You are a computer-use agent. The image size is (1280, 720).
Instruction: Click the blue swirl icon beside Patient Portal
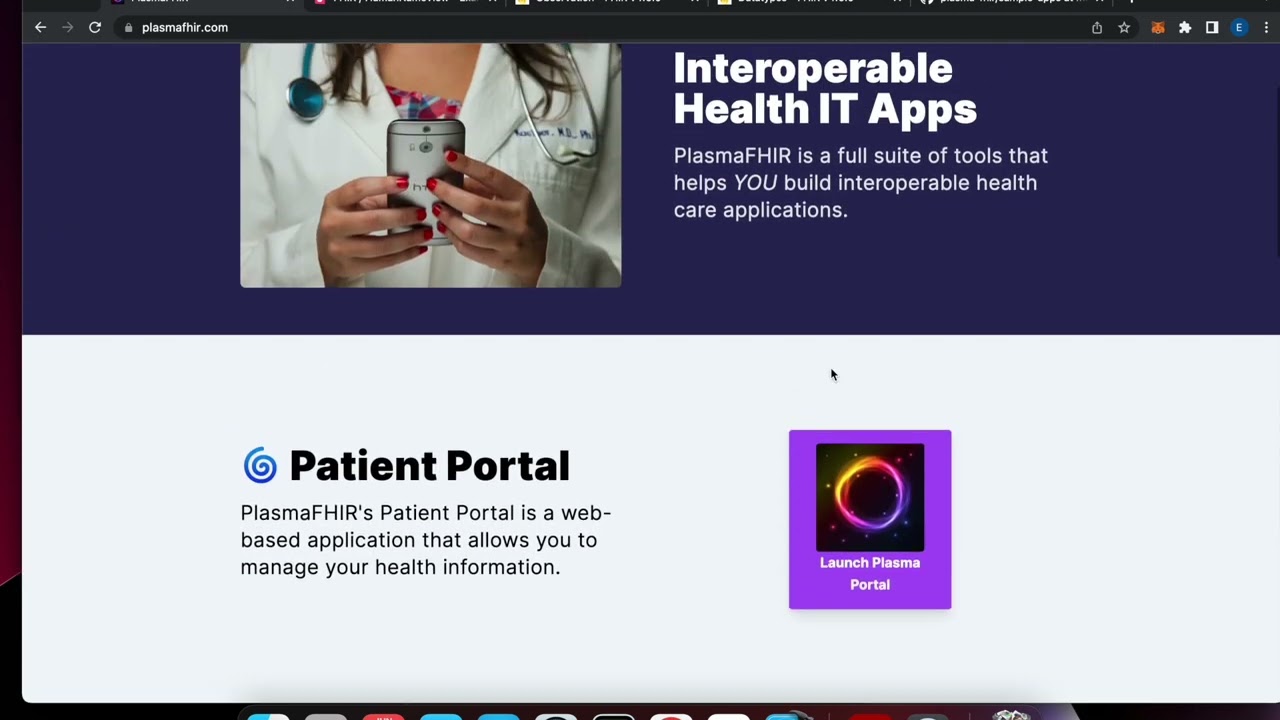(260, 465)
